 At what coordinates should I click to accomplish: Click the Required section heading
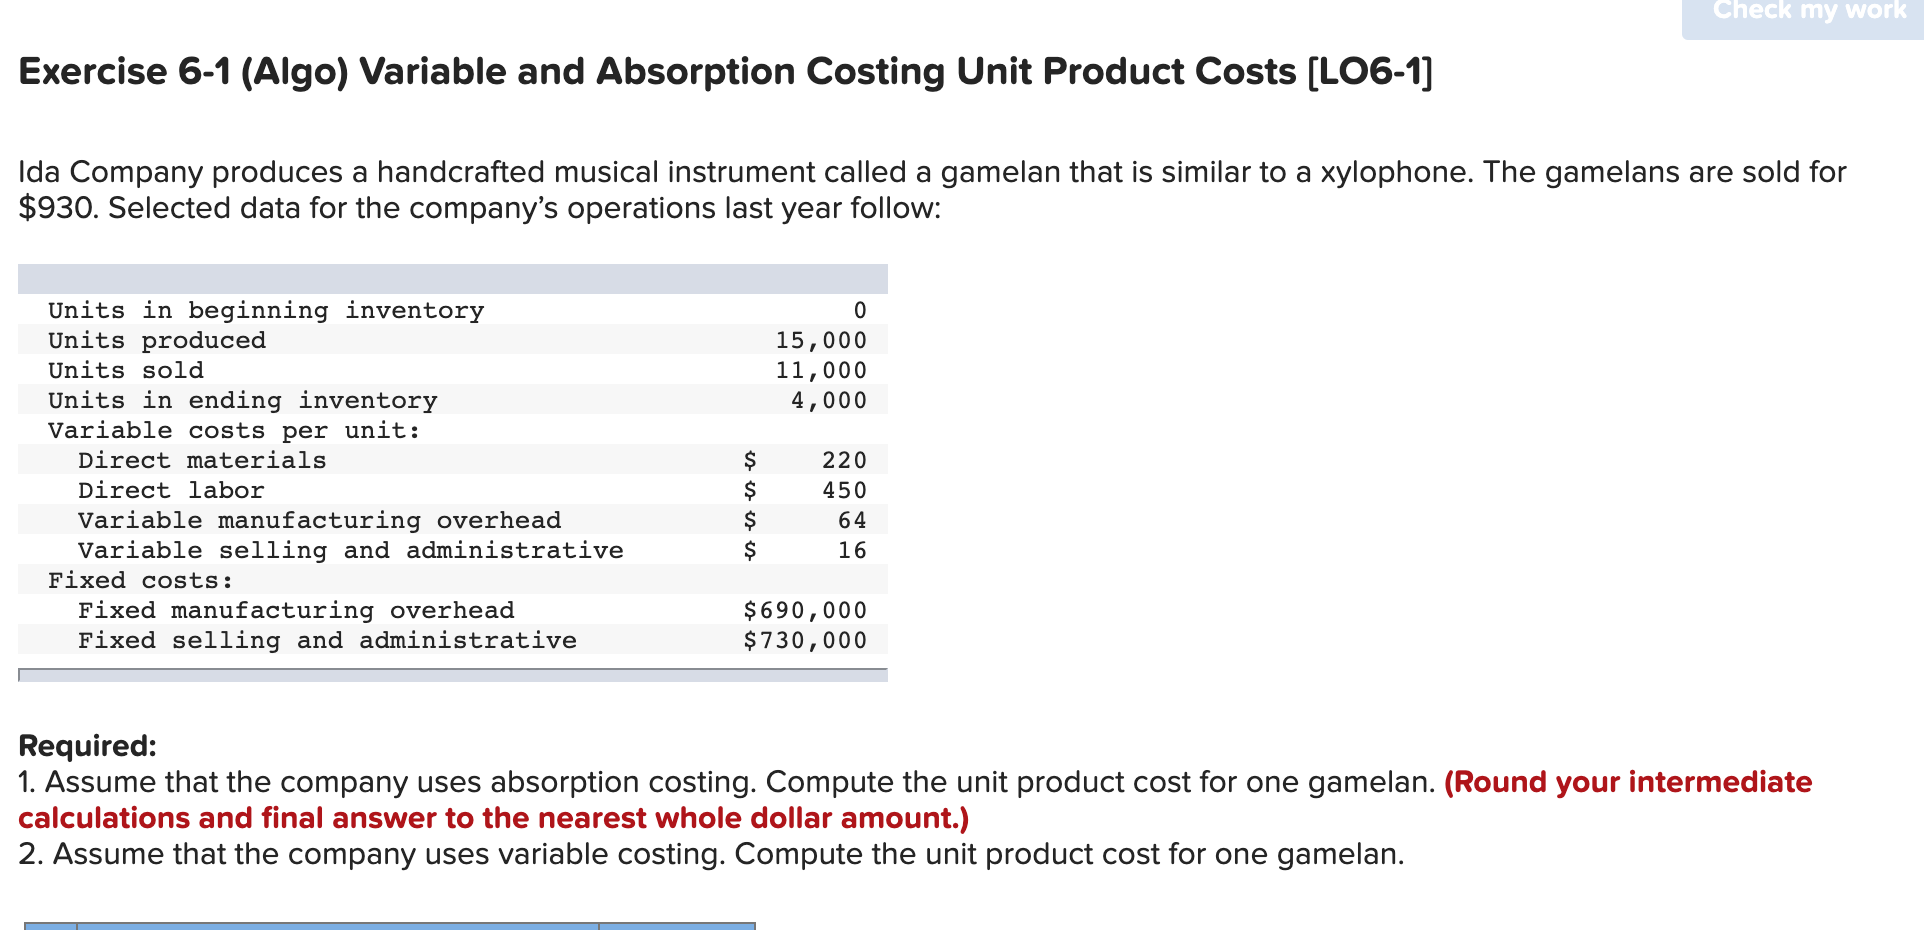(87, 745)
